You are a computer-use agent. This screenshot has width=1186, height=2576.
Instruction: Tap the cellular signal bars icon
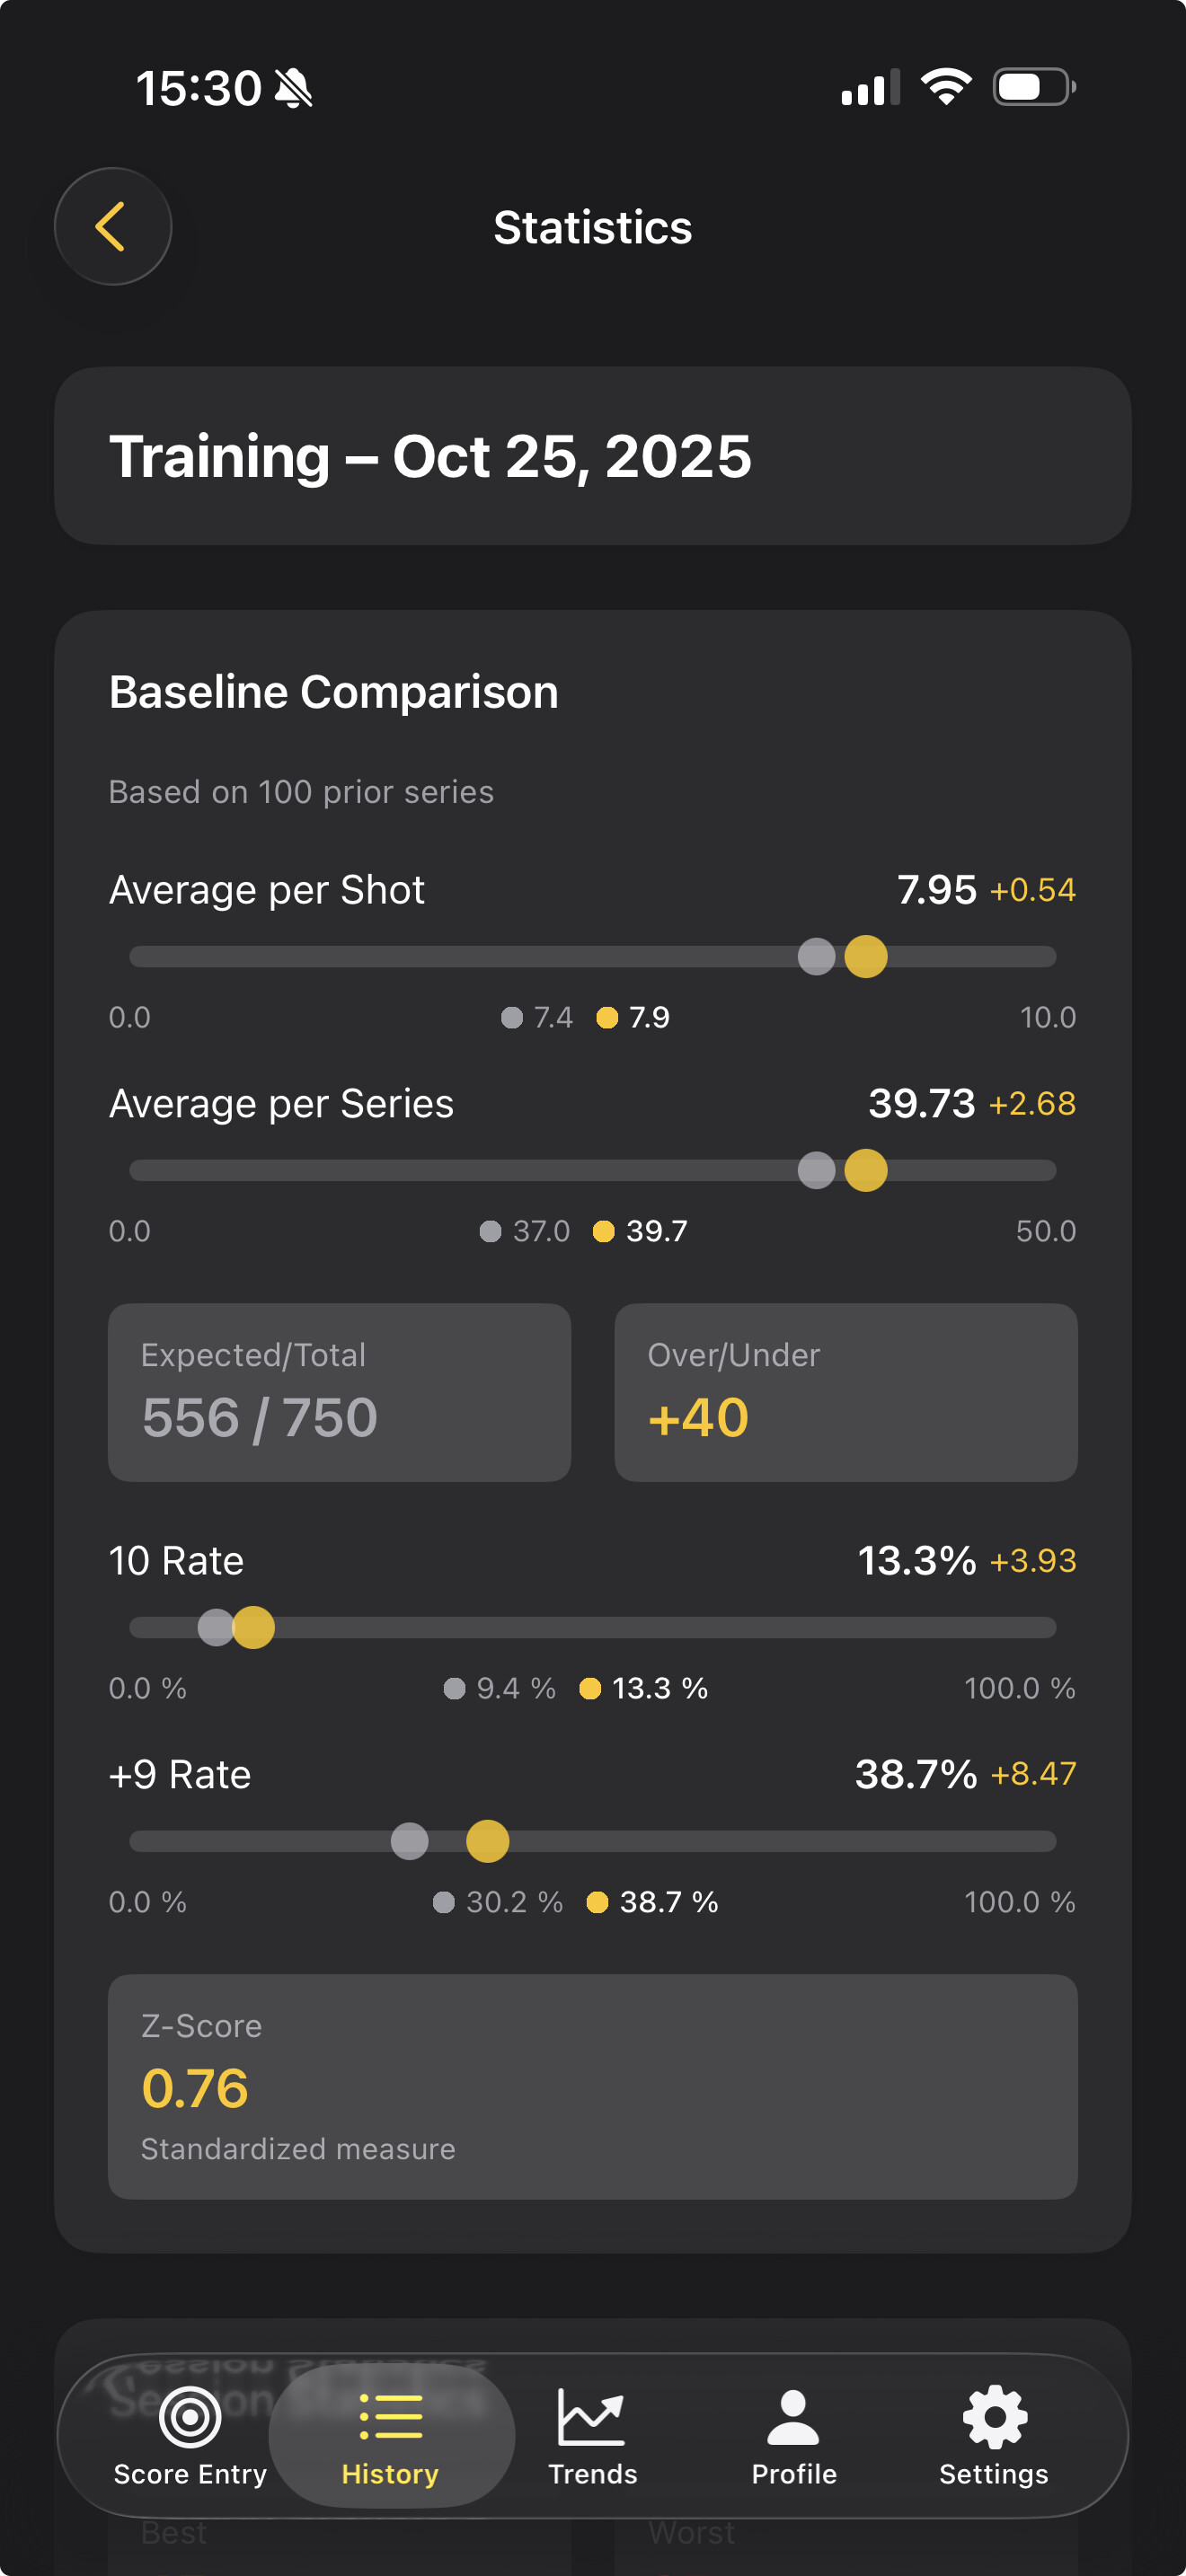[870, 88]
